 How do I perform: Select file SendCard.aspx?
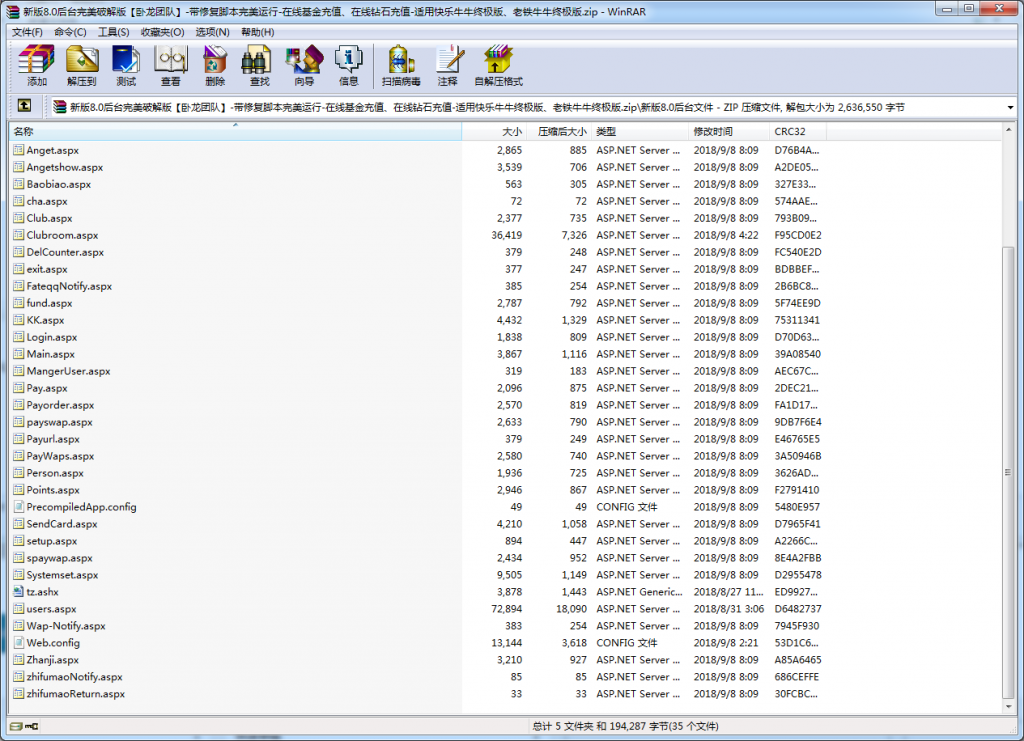click(62, 524)
